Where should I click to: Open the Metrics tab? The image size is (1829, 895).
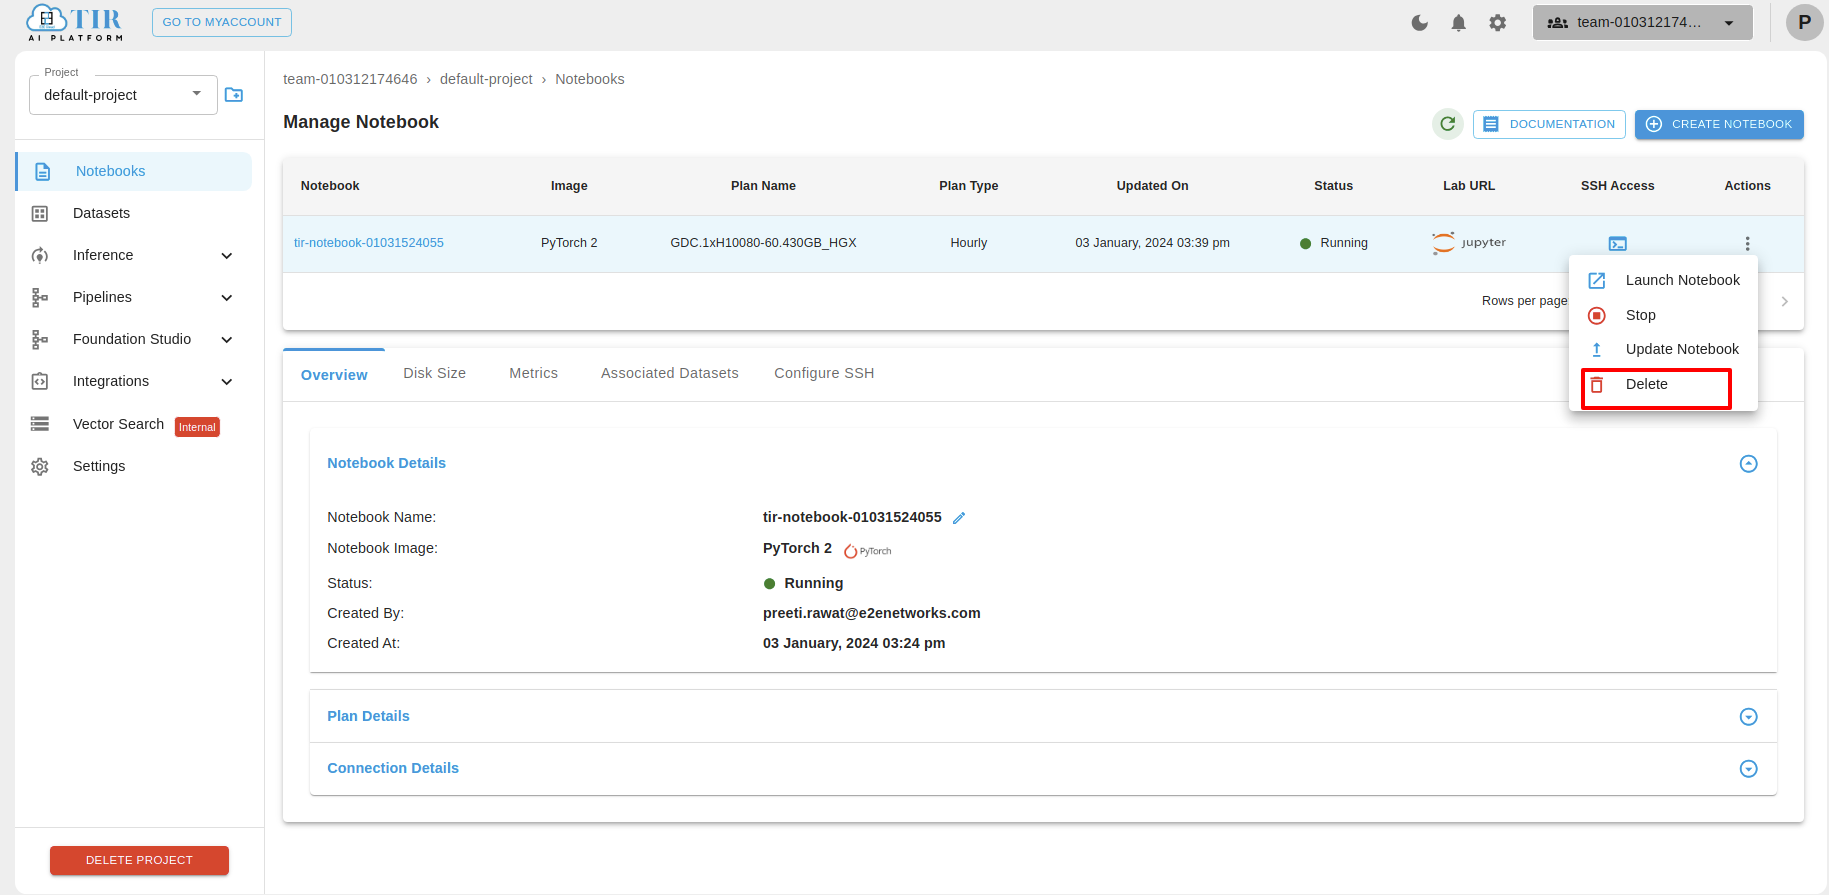point(533,373)
